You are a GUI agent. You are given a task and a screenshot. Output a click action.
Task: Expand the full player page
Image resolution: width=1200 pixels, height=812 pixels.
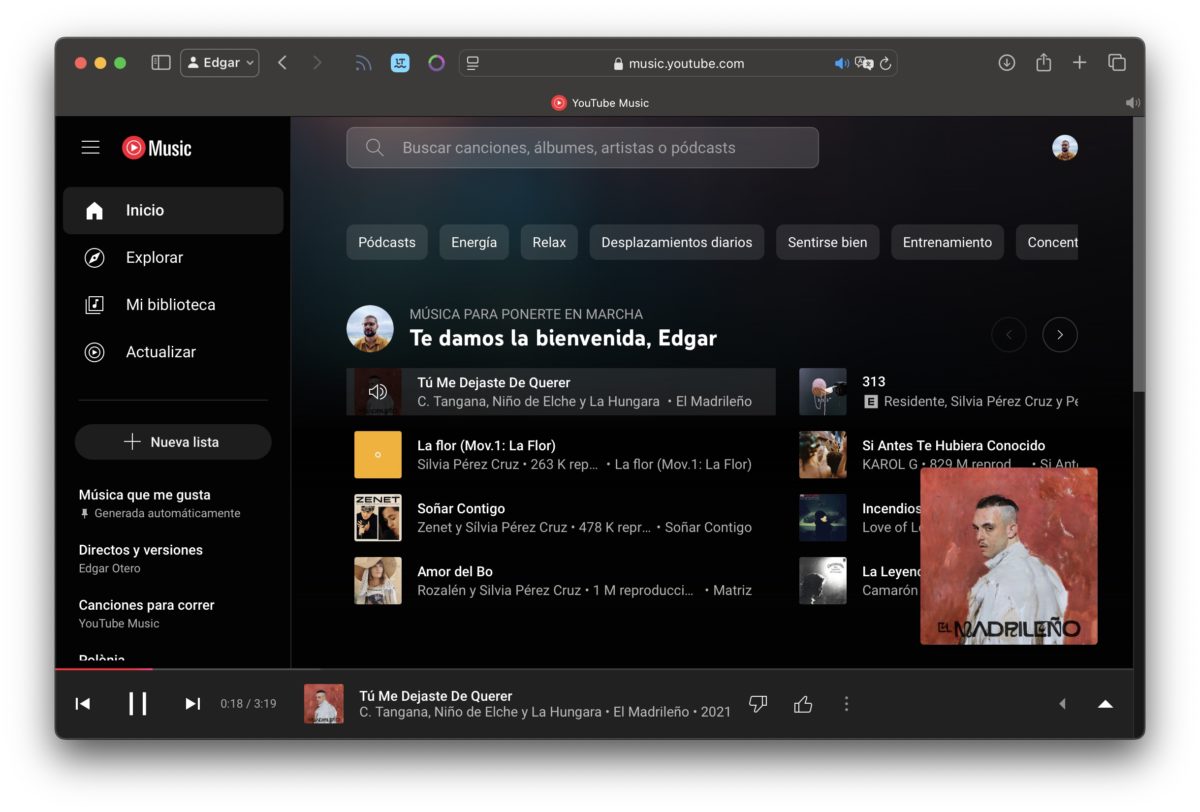tap(1105, 704)
